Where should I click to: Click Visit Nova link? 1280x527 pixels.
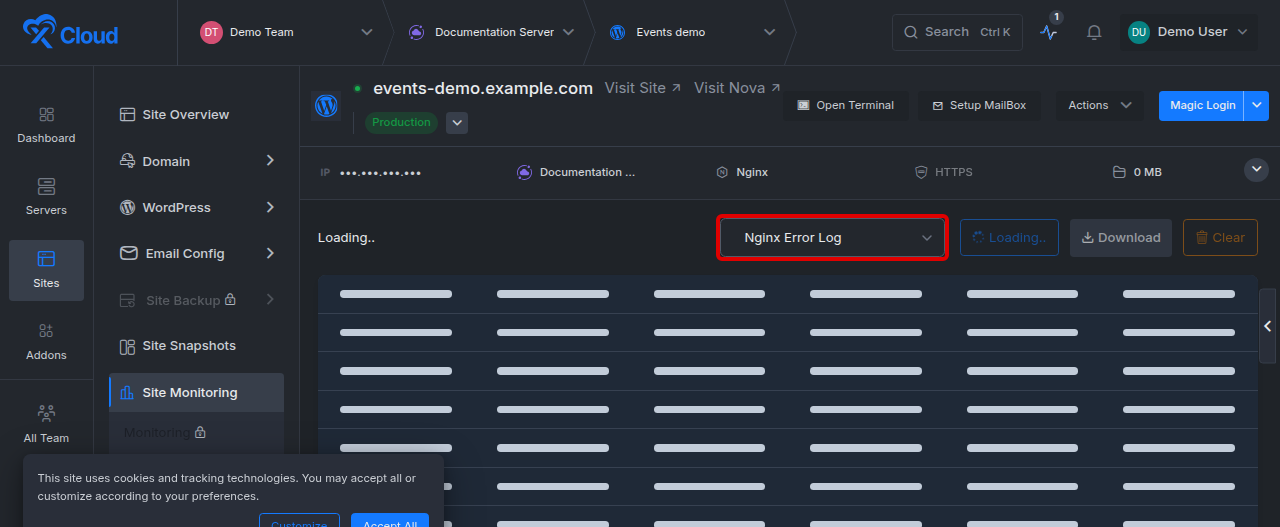738,88
